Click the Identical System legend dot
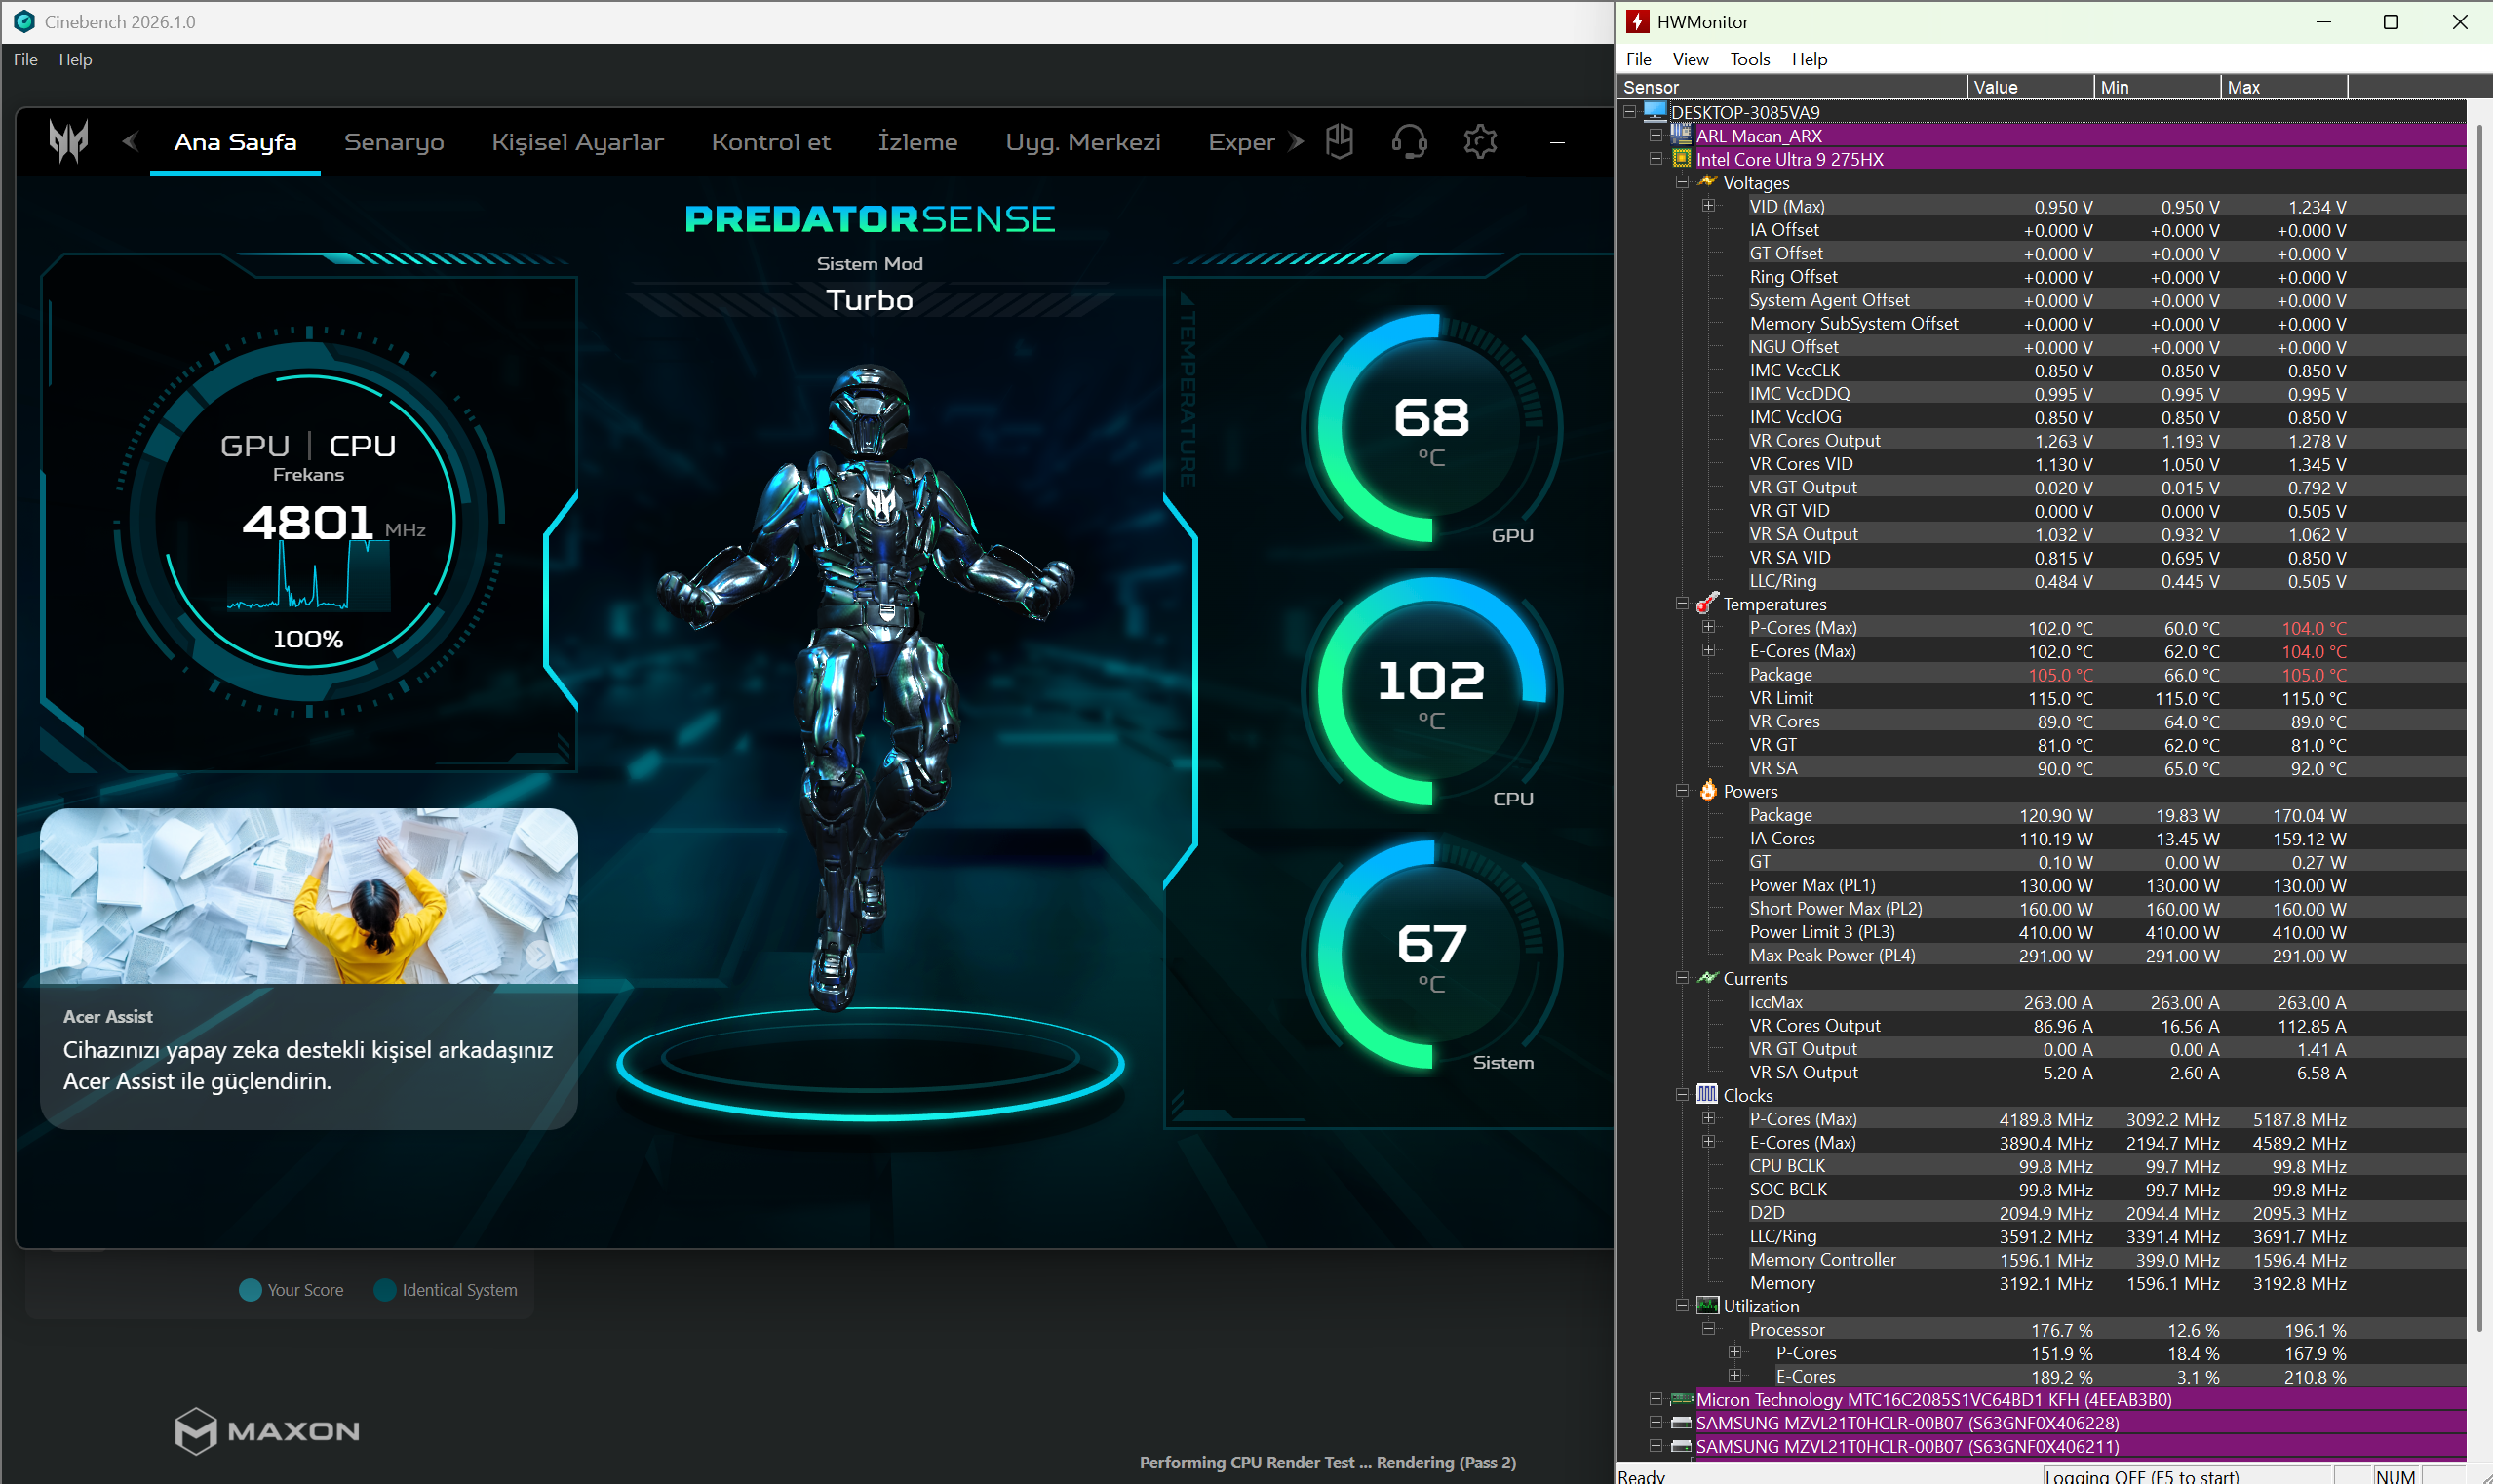This screenshot has width=2493, height=1484. [384, 1290]
